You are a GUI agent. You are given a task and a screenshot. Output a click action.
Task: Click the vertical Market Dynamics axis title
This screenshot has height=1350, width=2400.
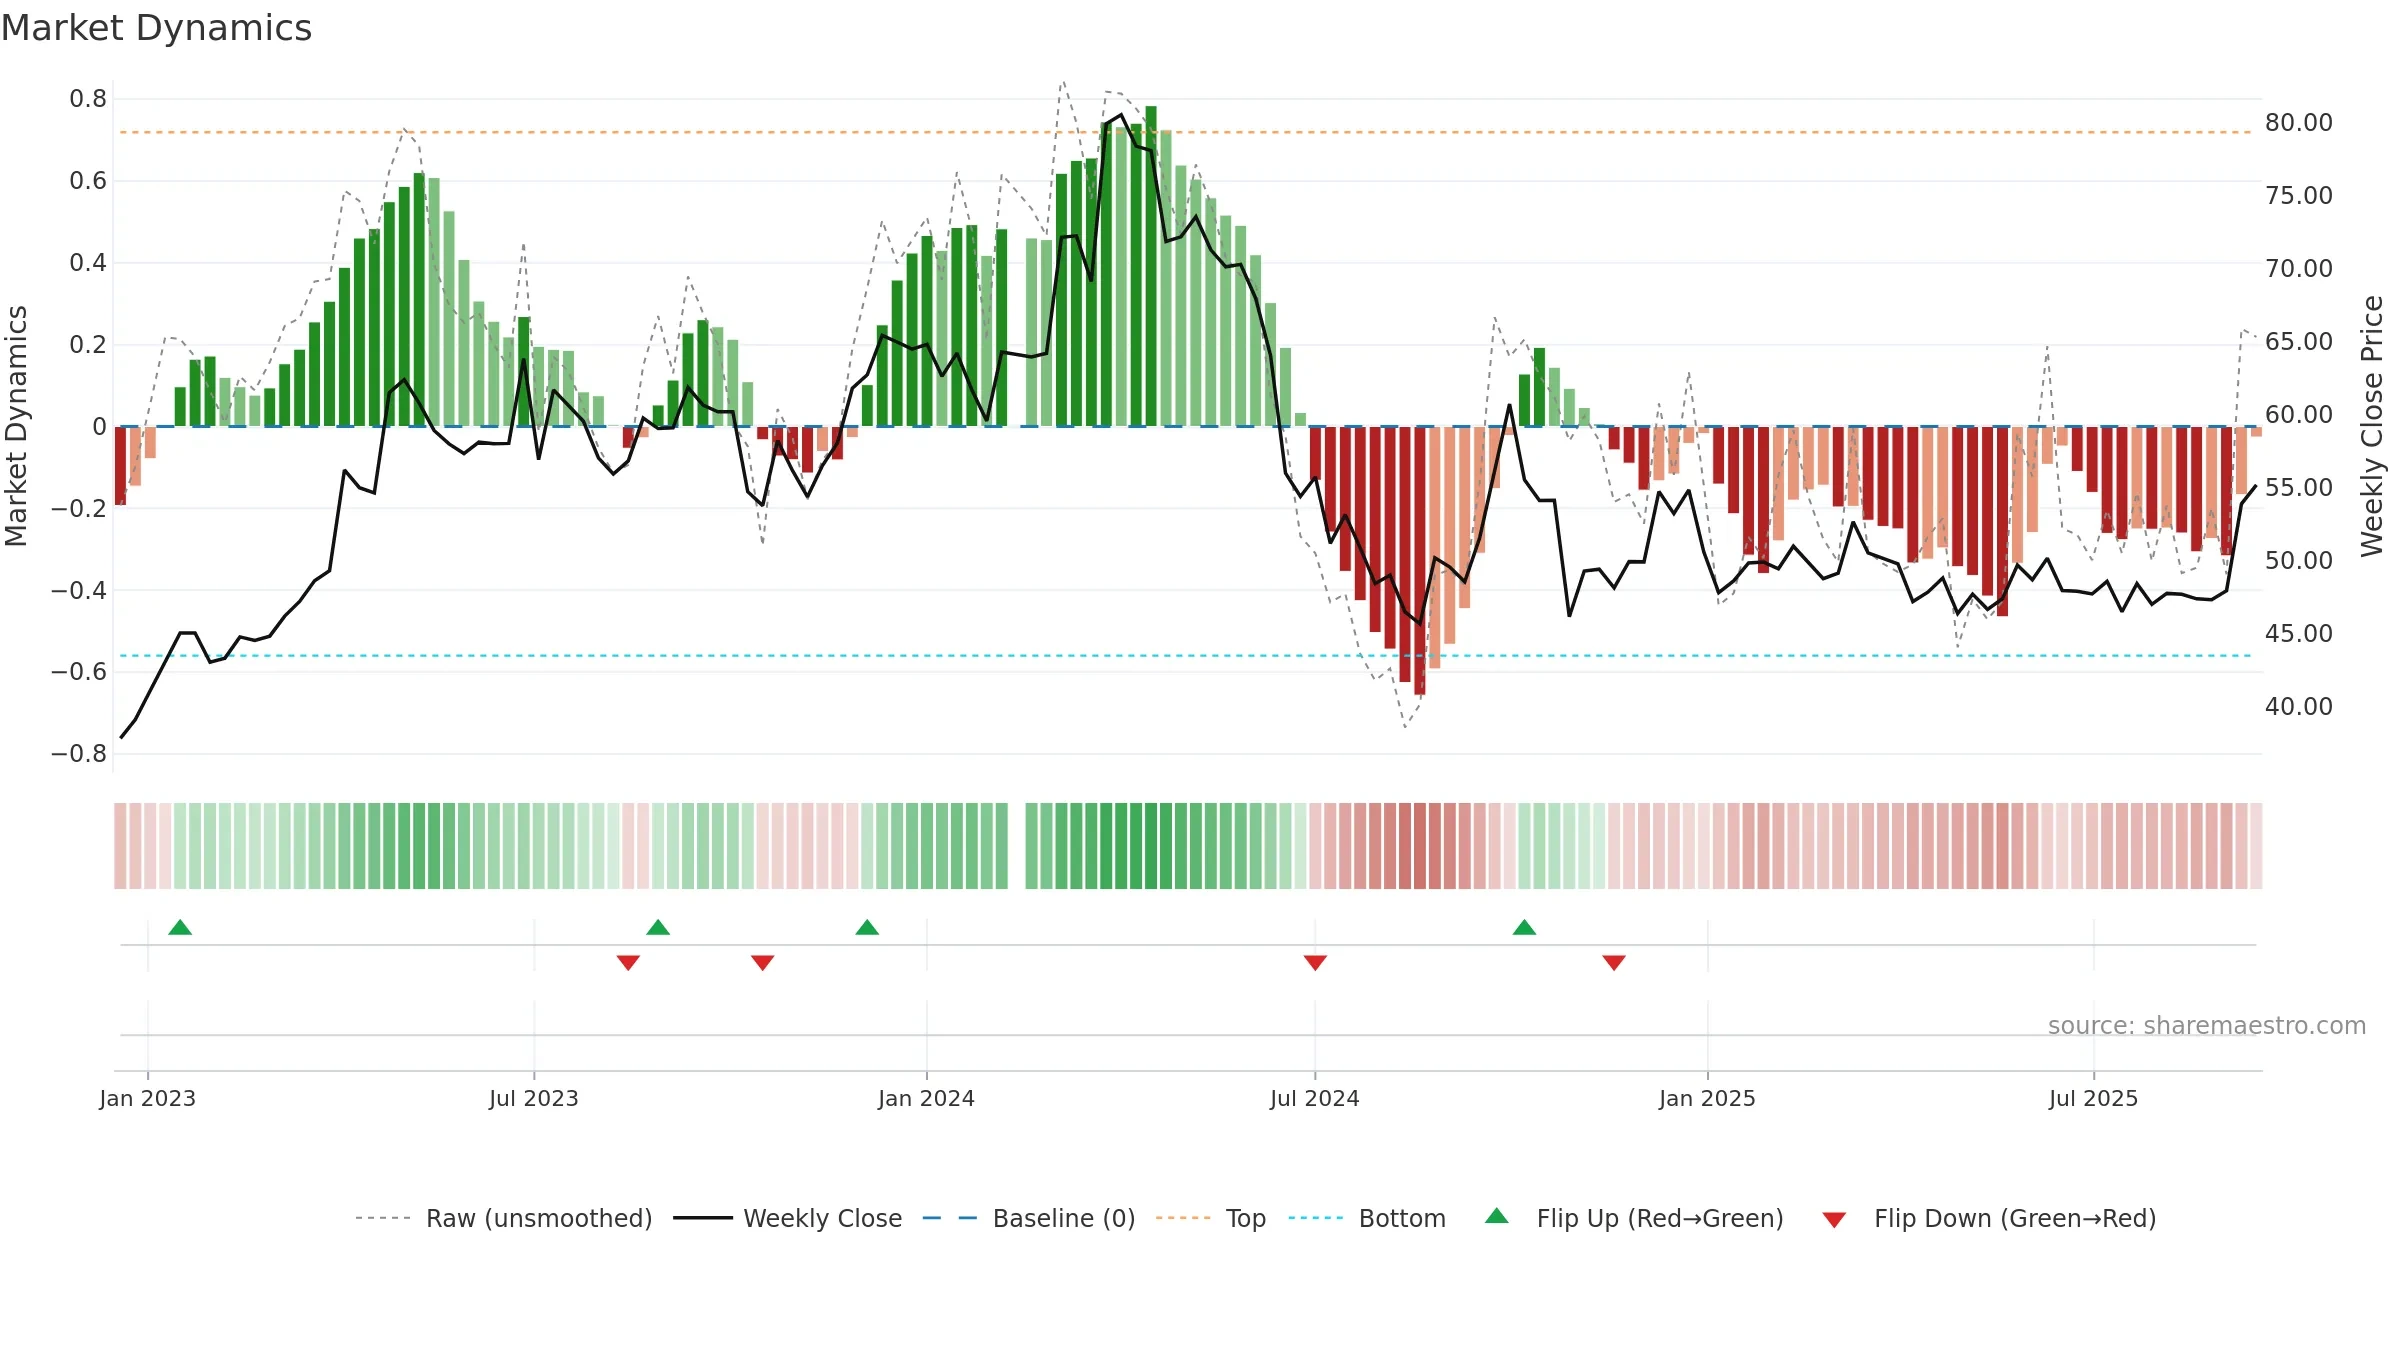coord(16,426)
